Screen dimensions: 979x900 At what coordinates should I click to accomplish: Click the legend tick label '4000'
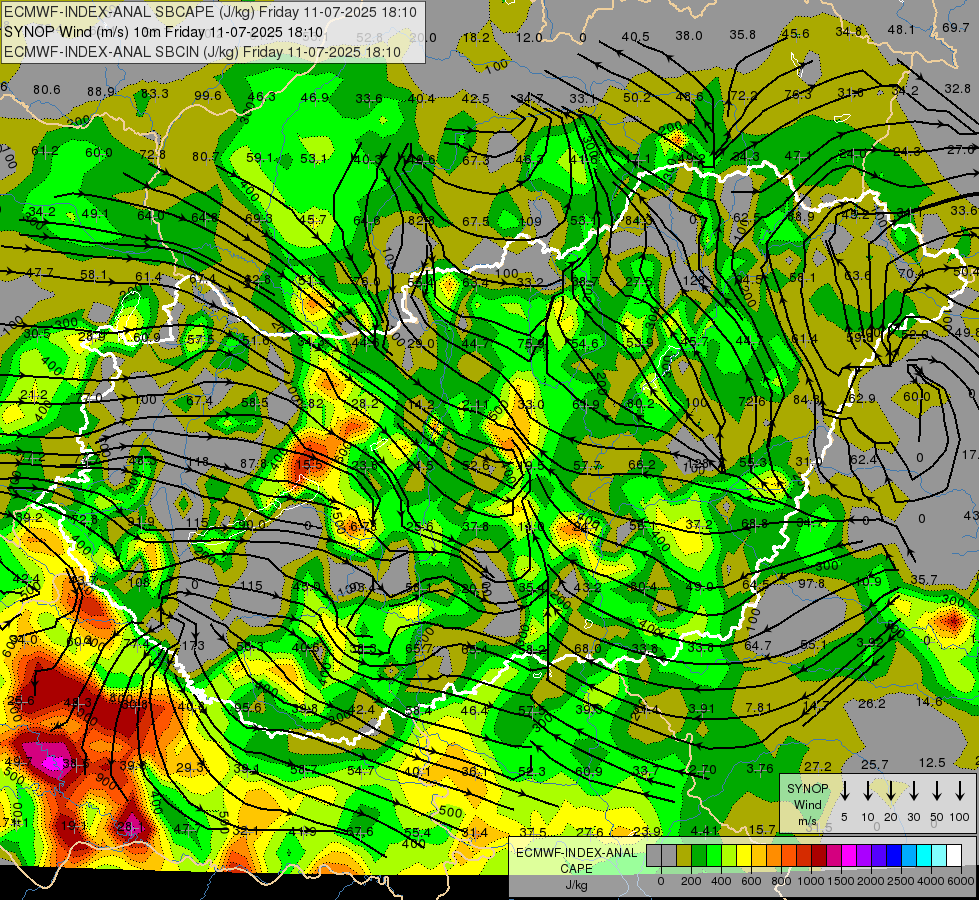pos(932,881)
